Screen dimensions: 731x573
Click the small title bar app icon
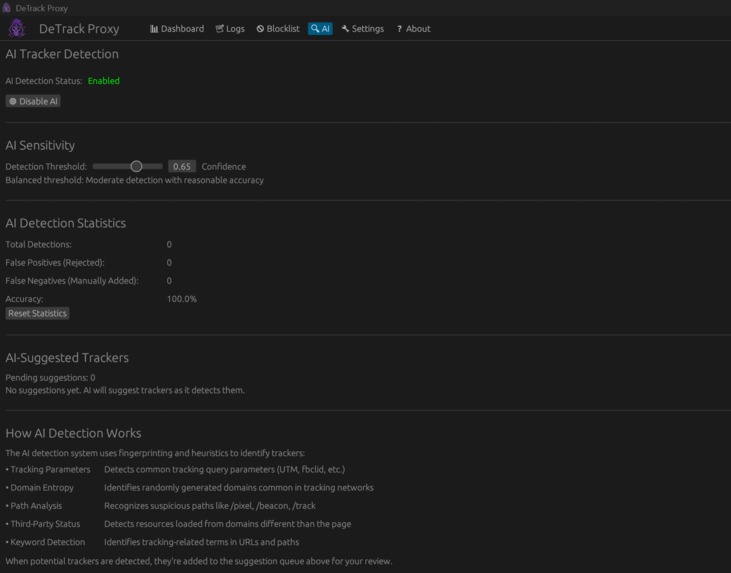pos(6,8)
